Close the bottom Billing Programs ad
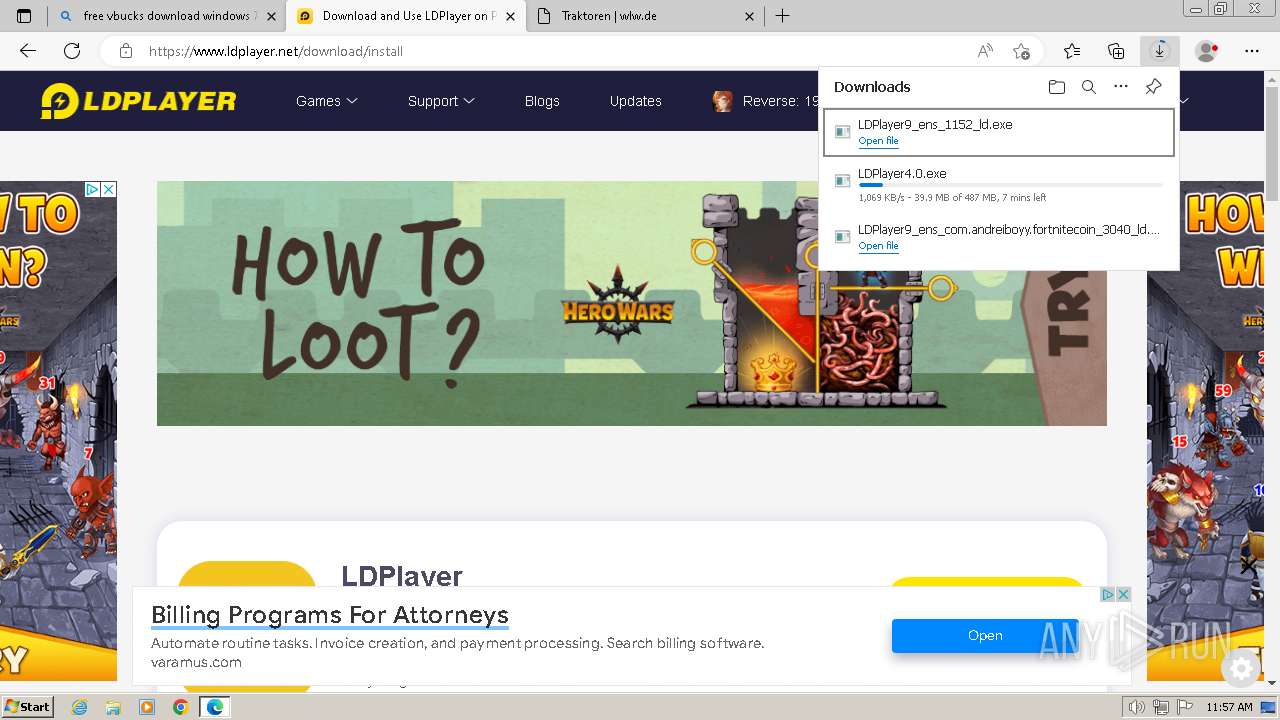The image size is (1280, 720). (x=1123, y=594)
